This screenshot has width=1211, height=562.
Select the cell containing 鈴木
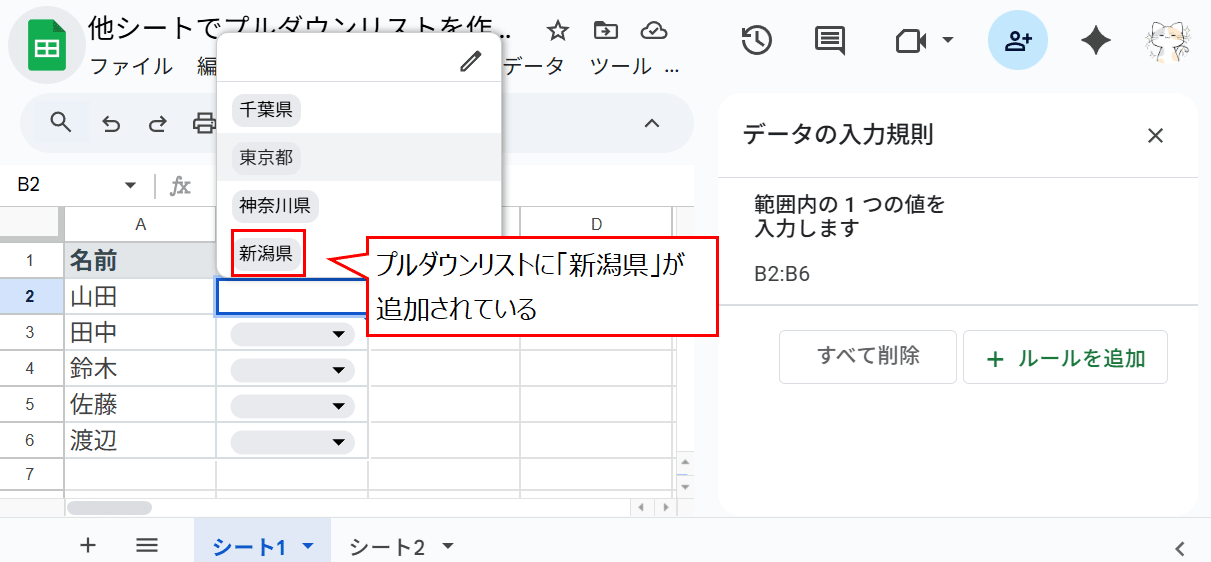(141, 369)
